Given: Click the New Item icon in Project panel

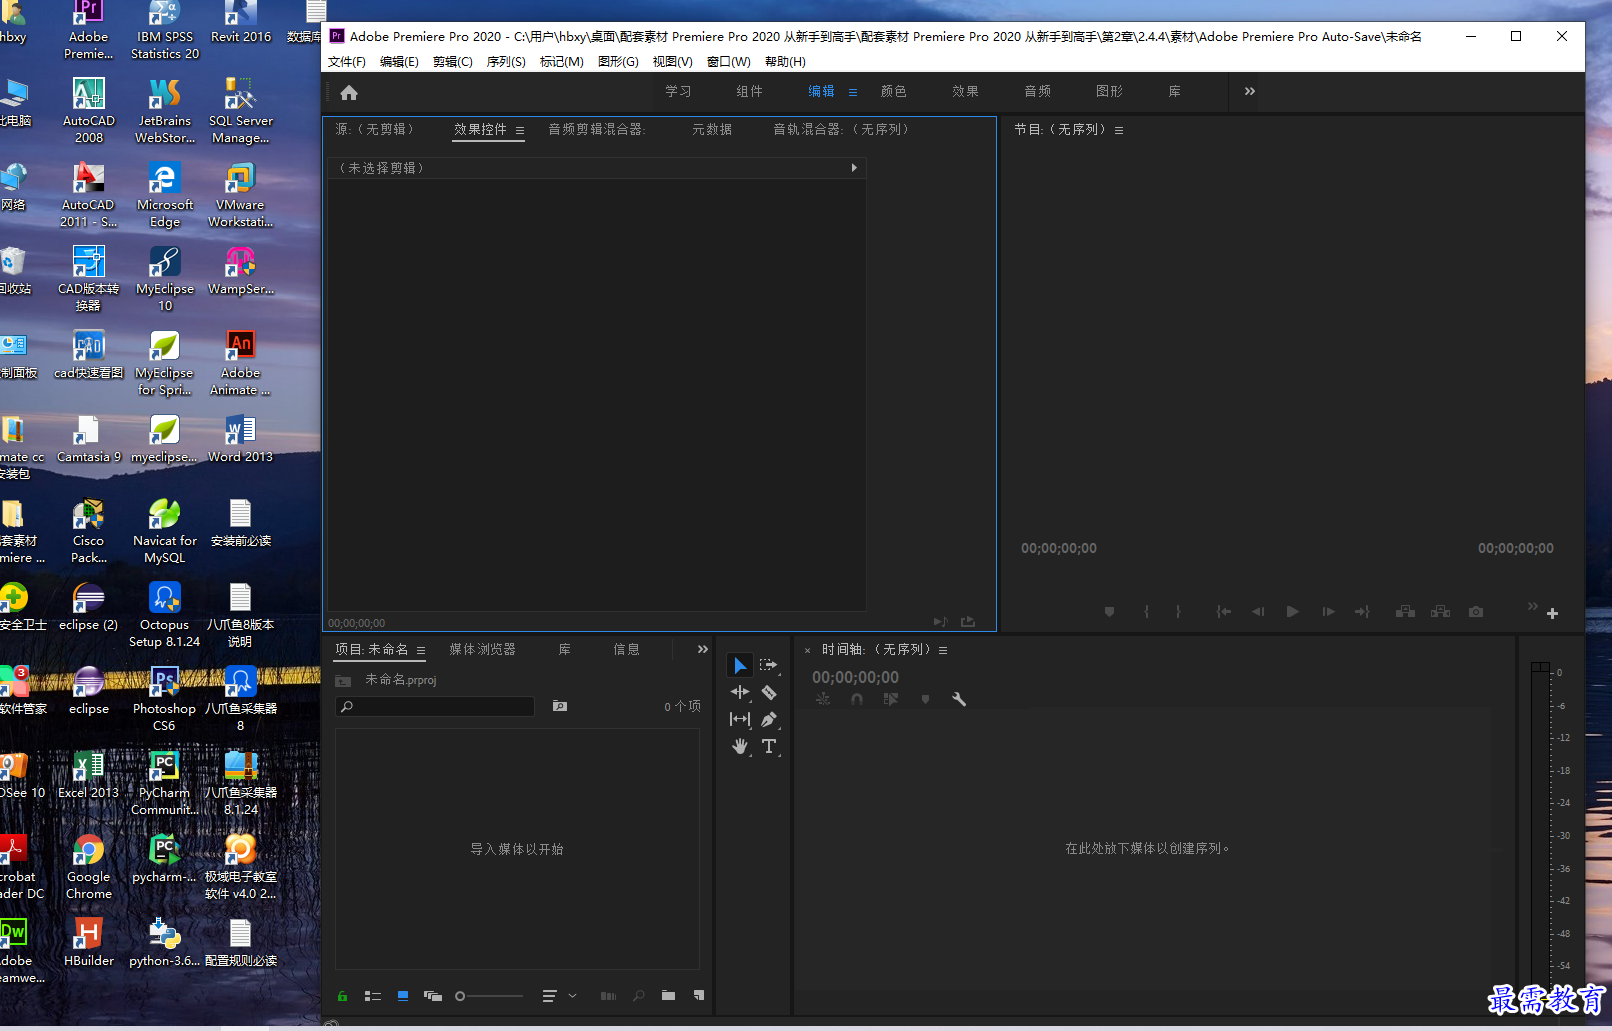Looking at the screenshot, I should 698,996.
